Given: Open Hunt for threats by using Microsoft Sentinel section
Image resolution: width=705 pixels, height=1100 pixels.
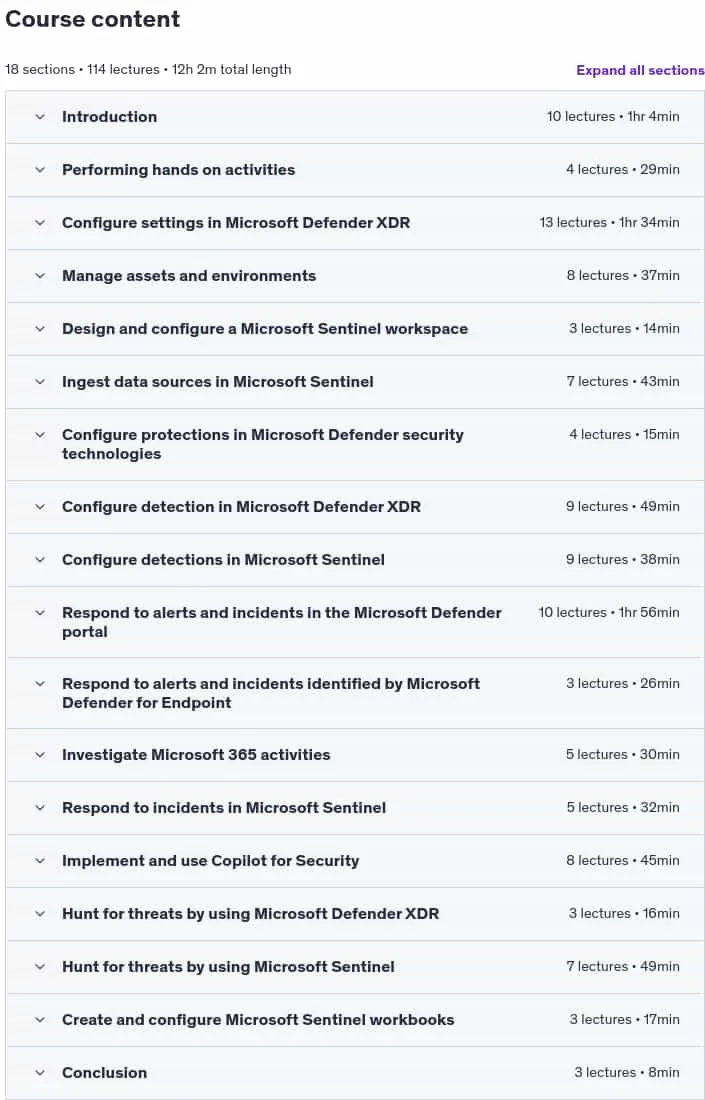Looking at the screenshot, I should 355,967.
